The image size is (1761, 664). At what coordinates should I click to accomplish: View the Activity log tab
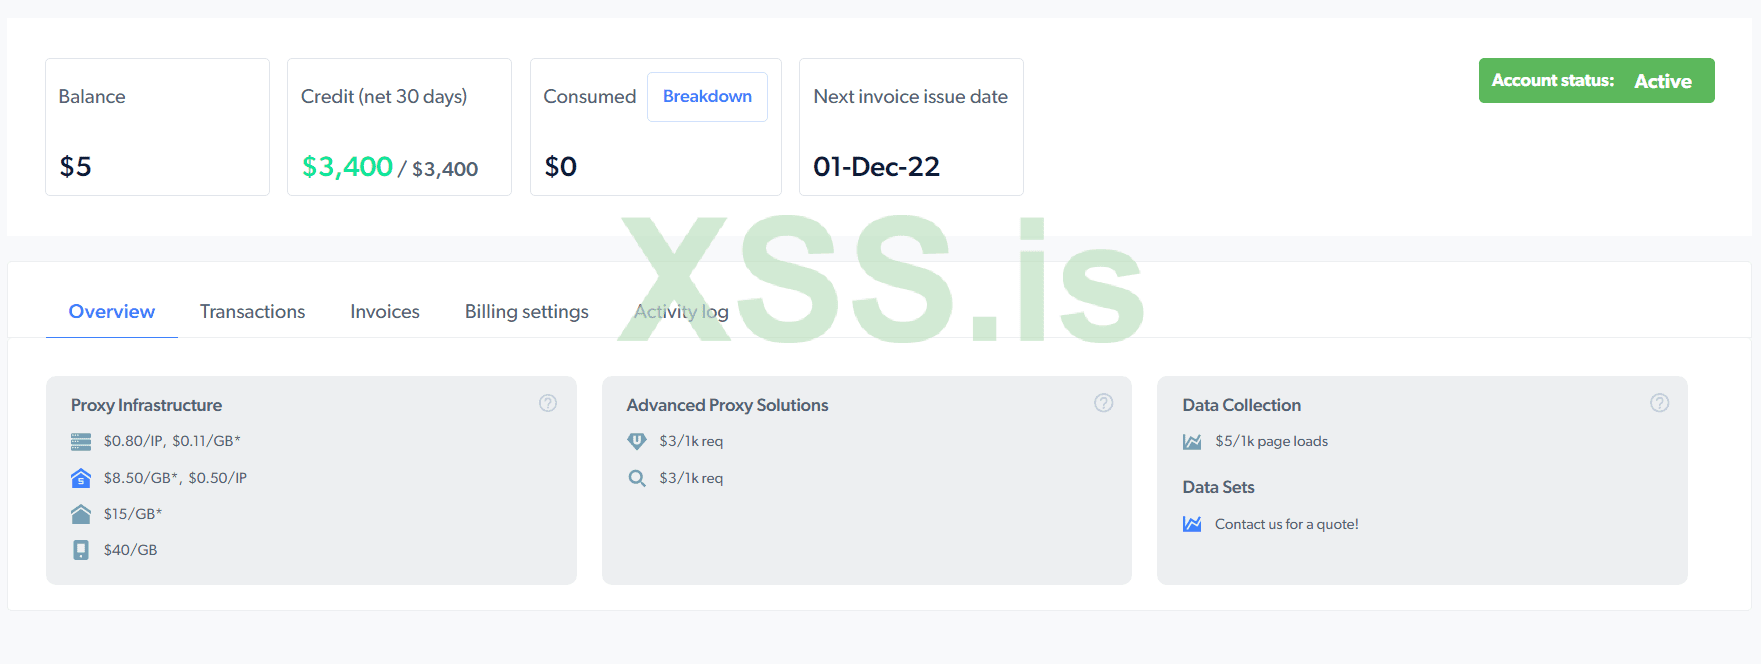pyautogui.click(x=681, y=312)
